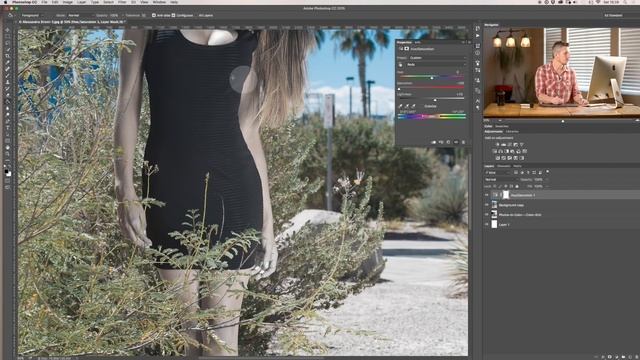Viewport: 640px width, 360px height.
Task: Select the Move tool
Action: [x=8, y=30]
